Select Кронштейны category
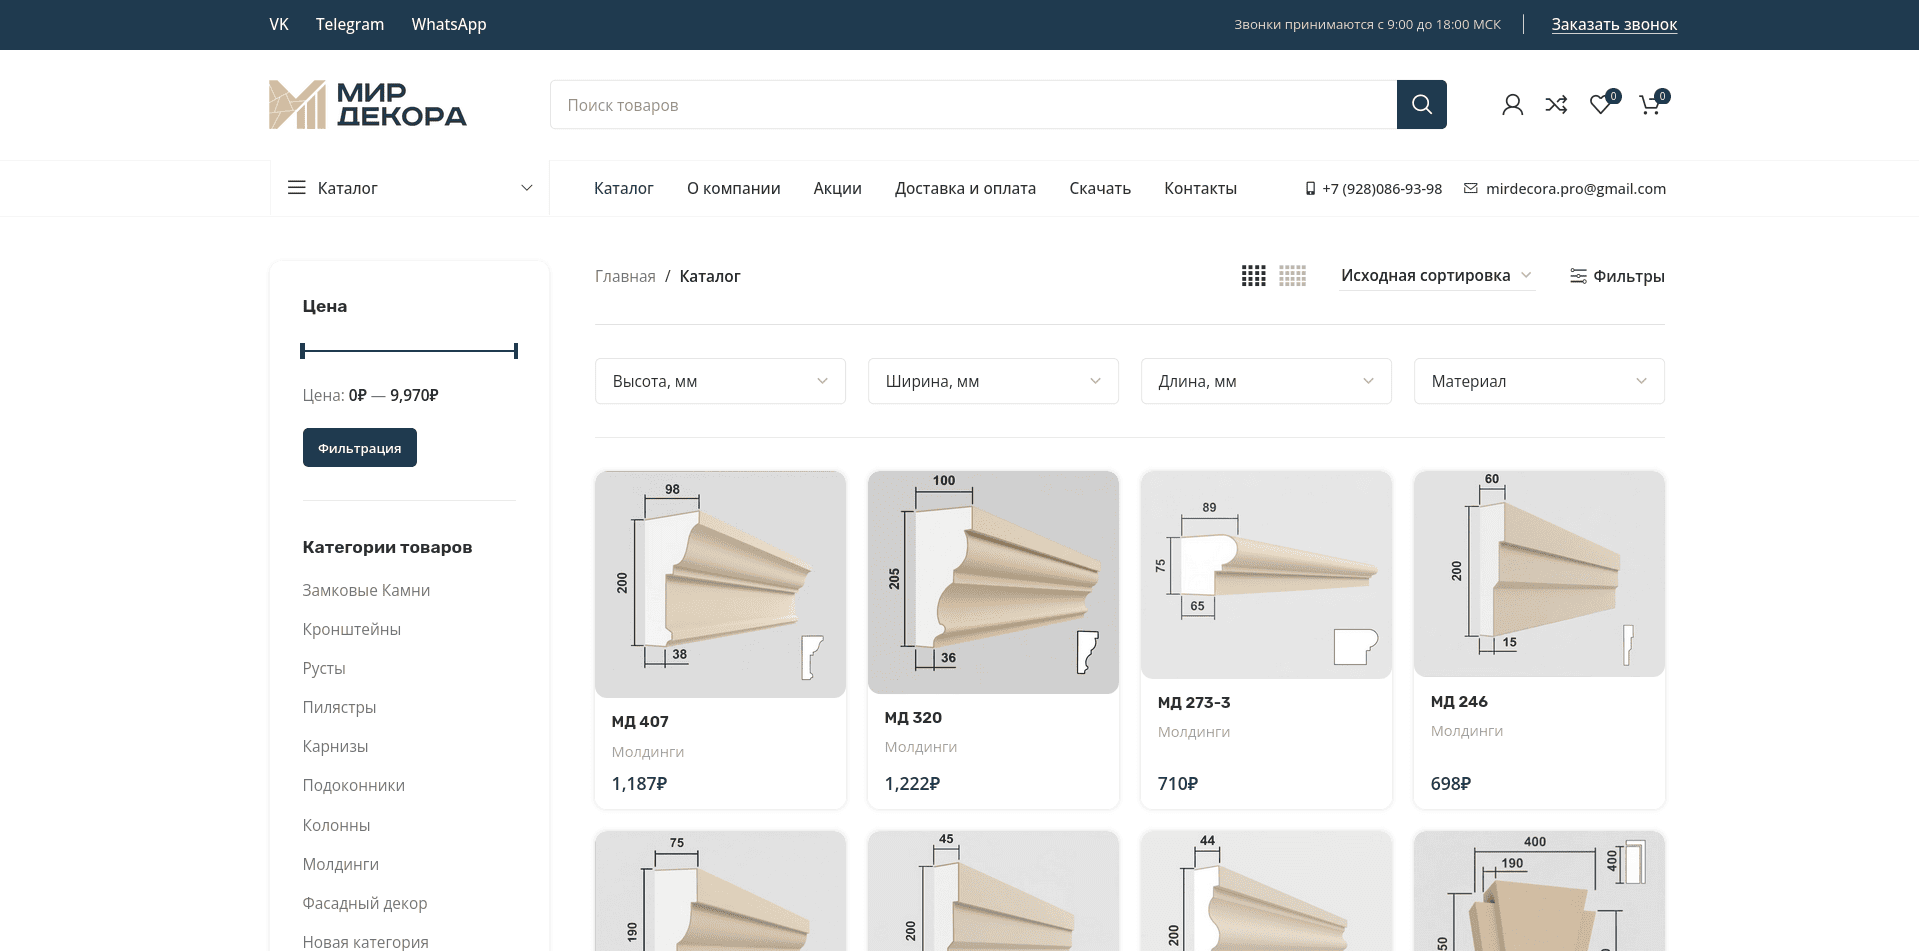The height and width of the screenshot is (951, 1919). pyautogui.click(x=351, y=629)
